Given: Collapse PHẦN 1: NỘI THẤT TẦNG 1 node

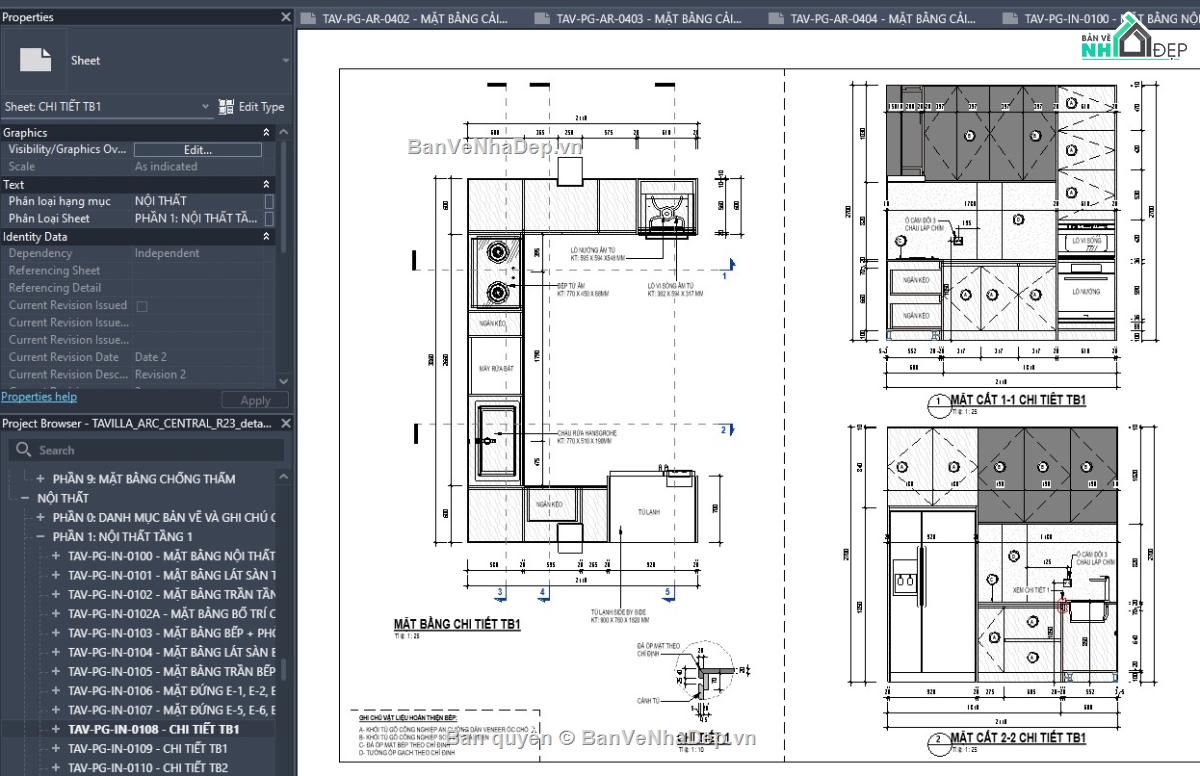Looking at the screenshot, I should pyautogui.click(x=41, y=536).
